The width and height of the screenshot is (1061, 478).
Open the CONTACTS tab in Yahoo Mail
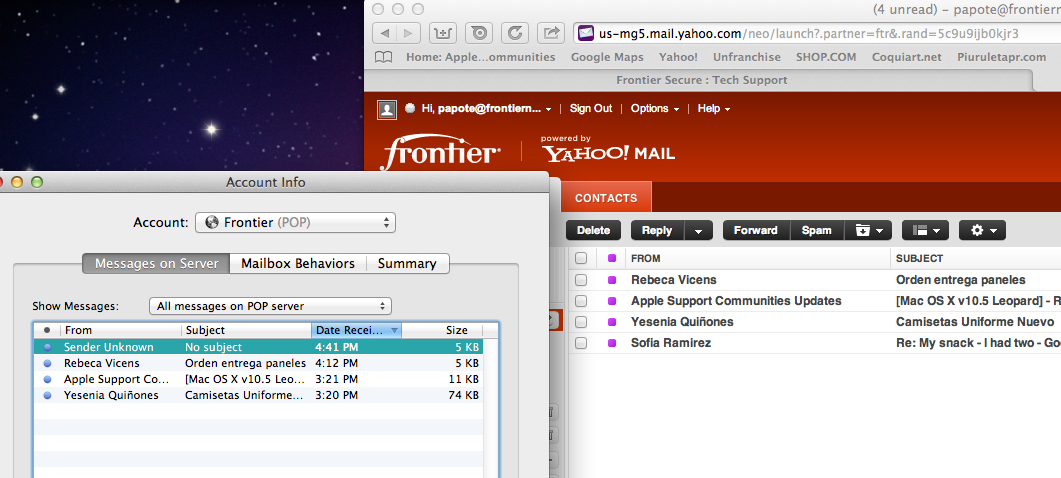pos(606,198)
